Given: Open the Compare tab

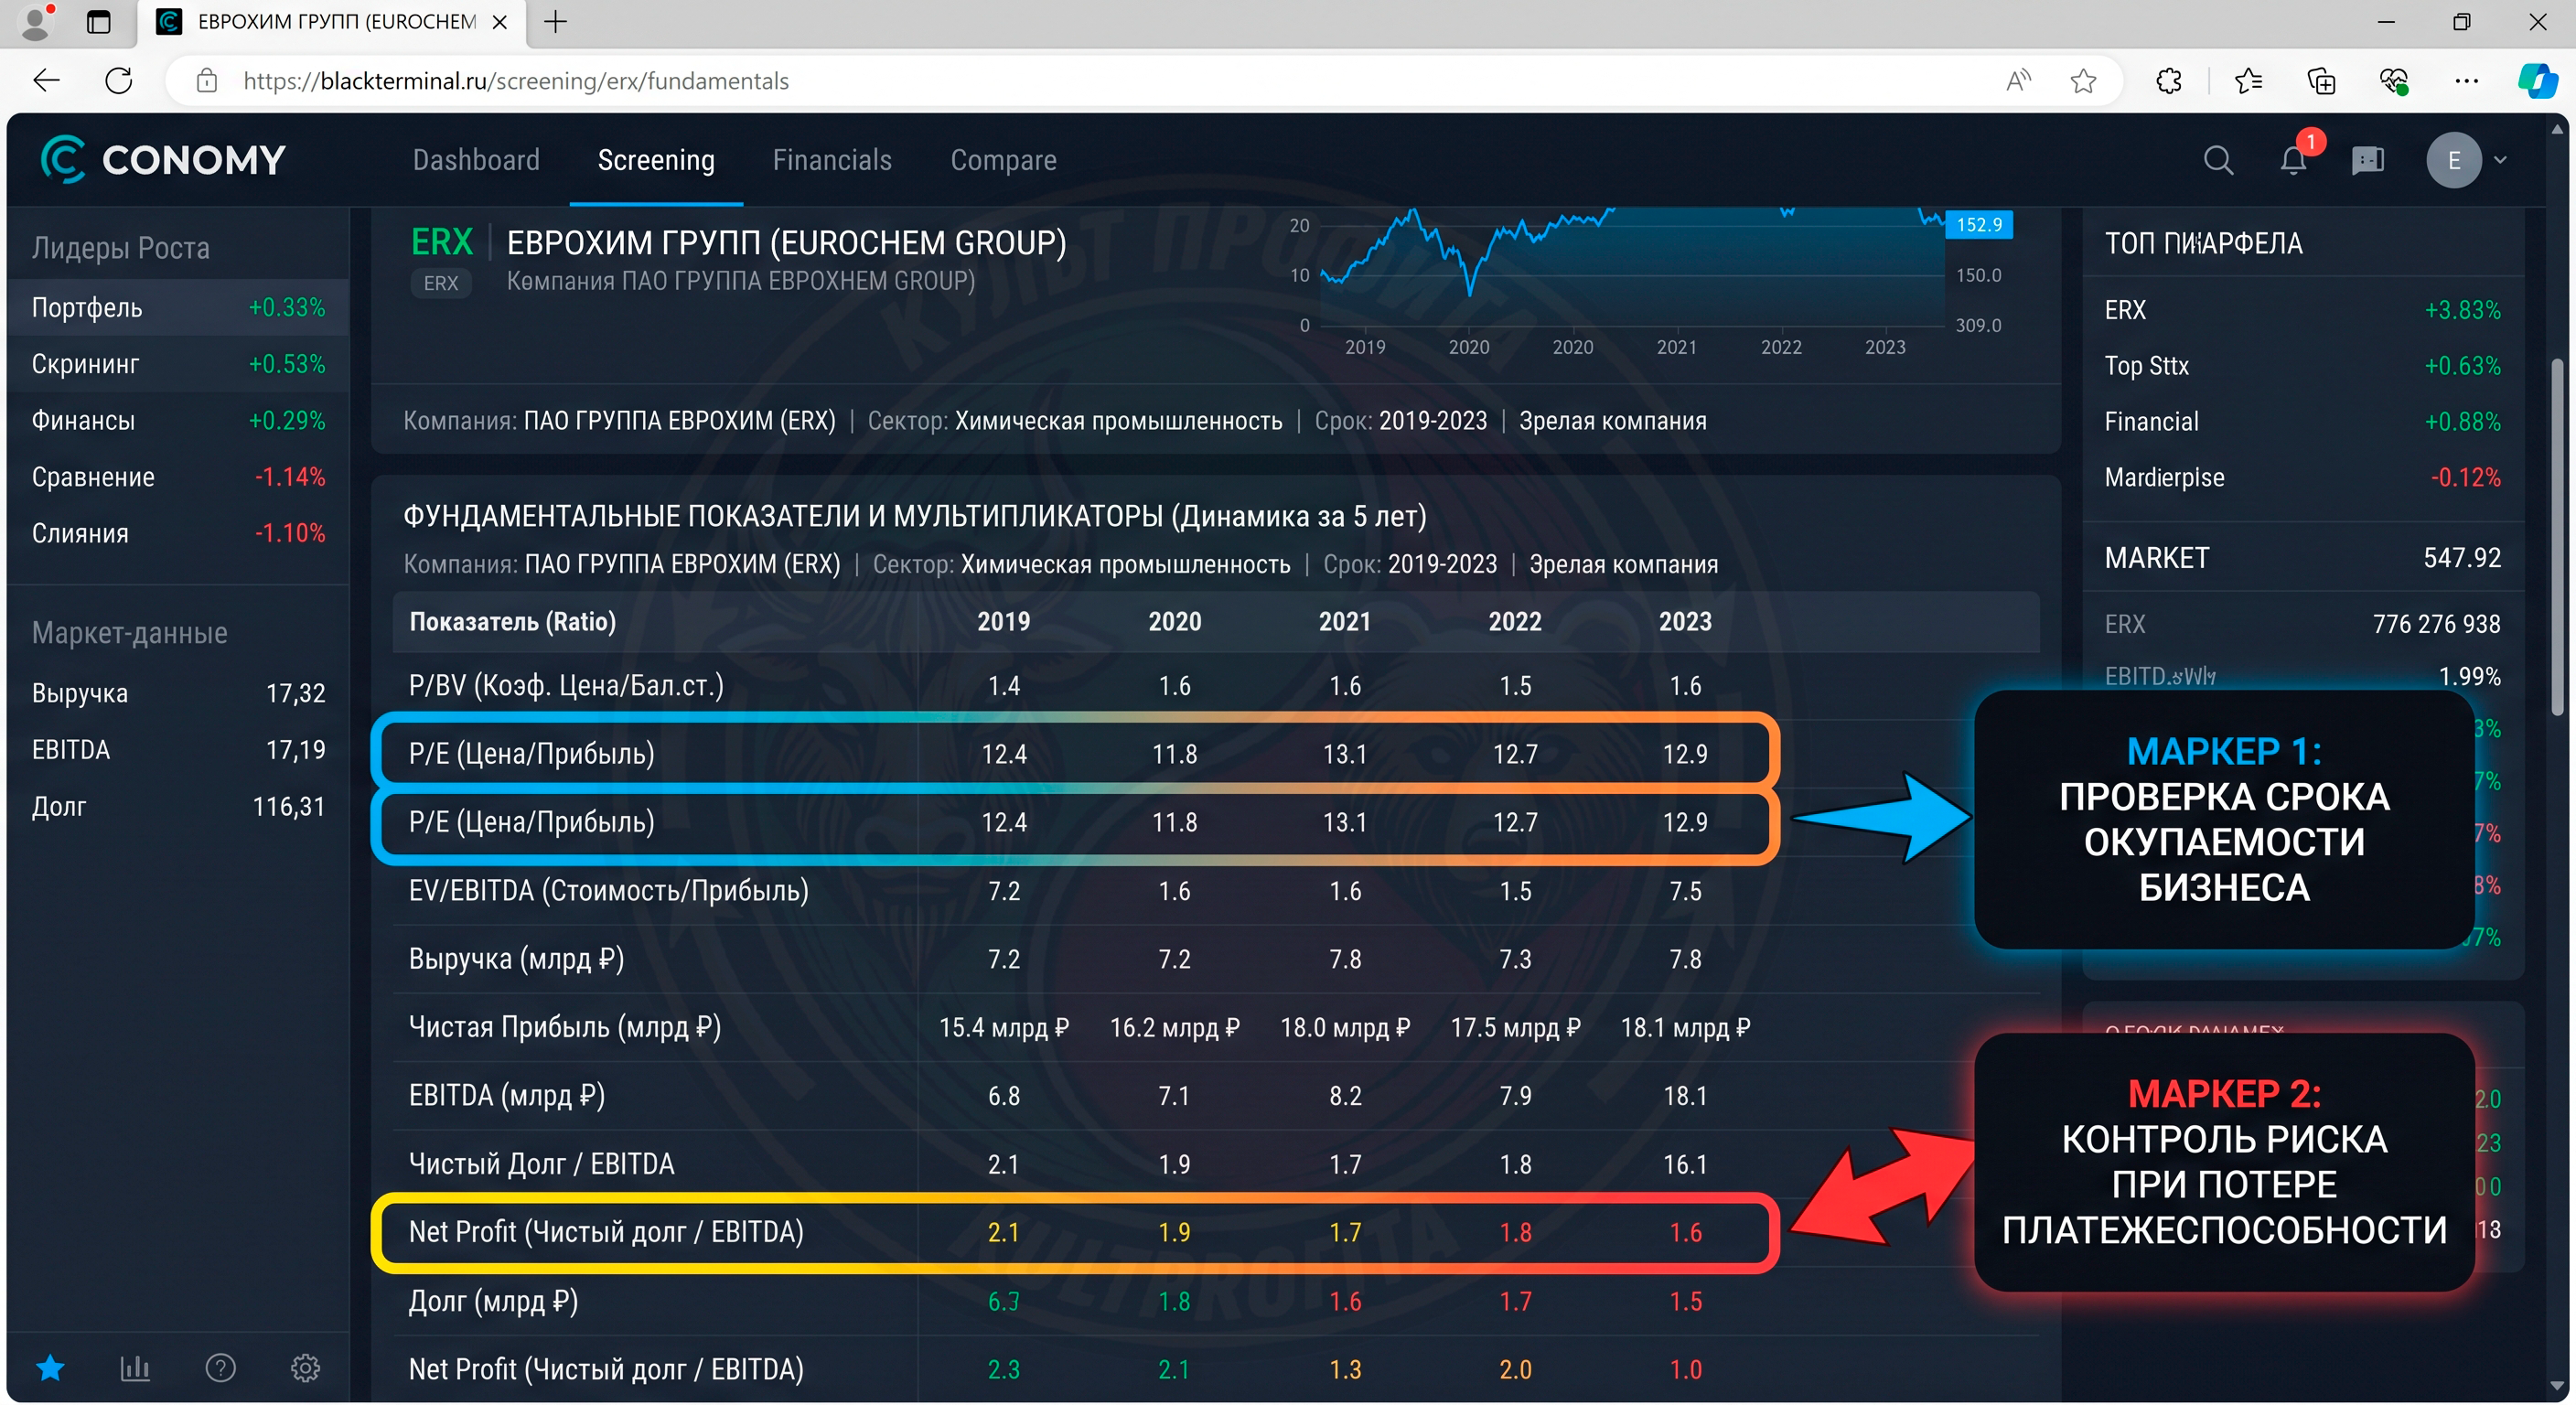Looking at the screenshot, I should (1003, 160).
